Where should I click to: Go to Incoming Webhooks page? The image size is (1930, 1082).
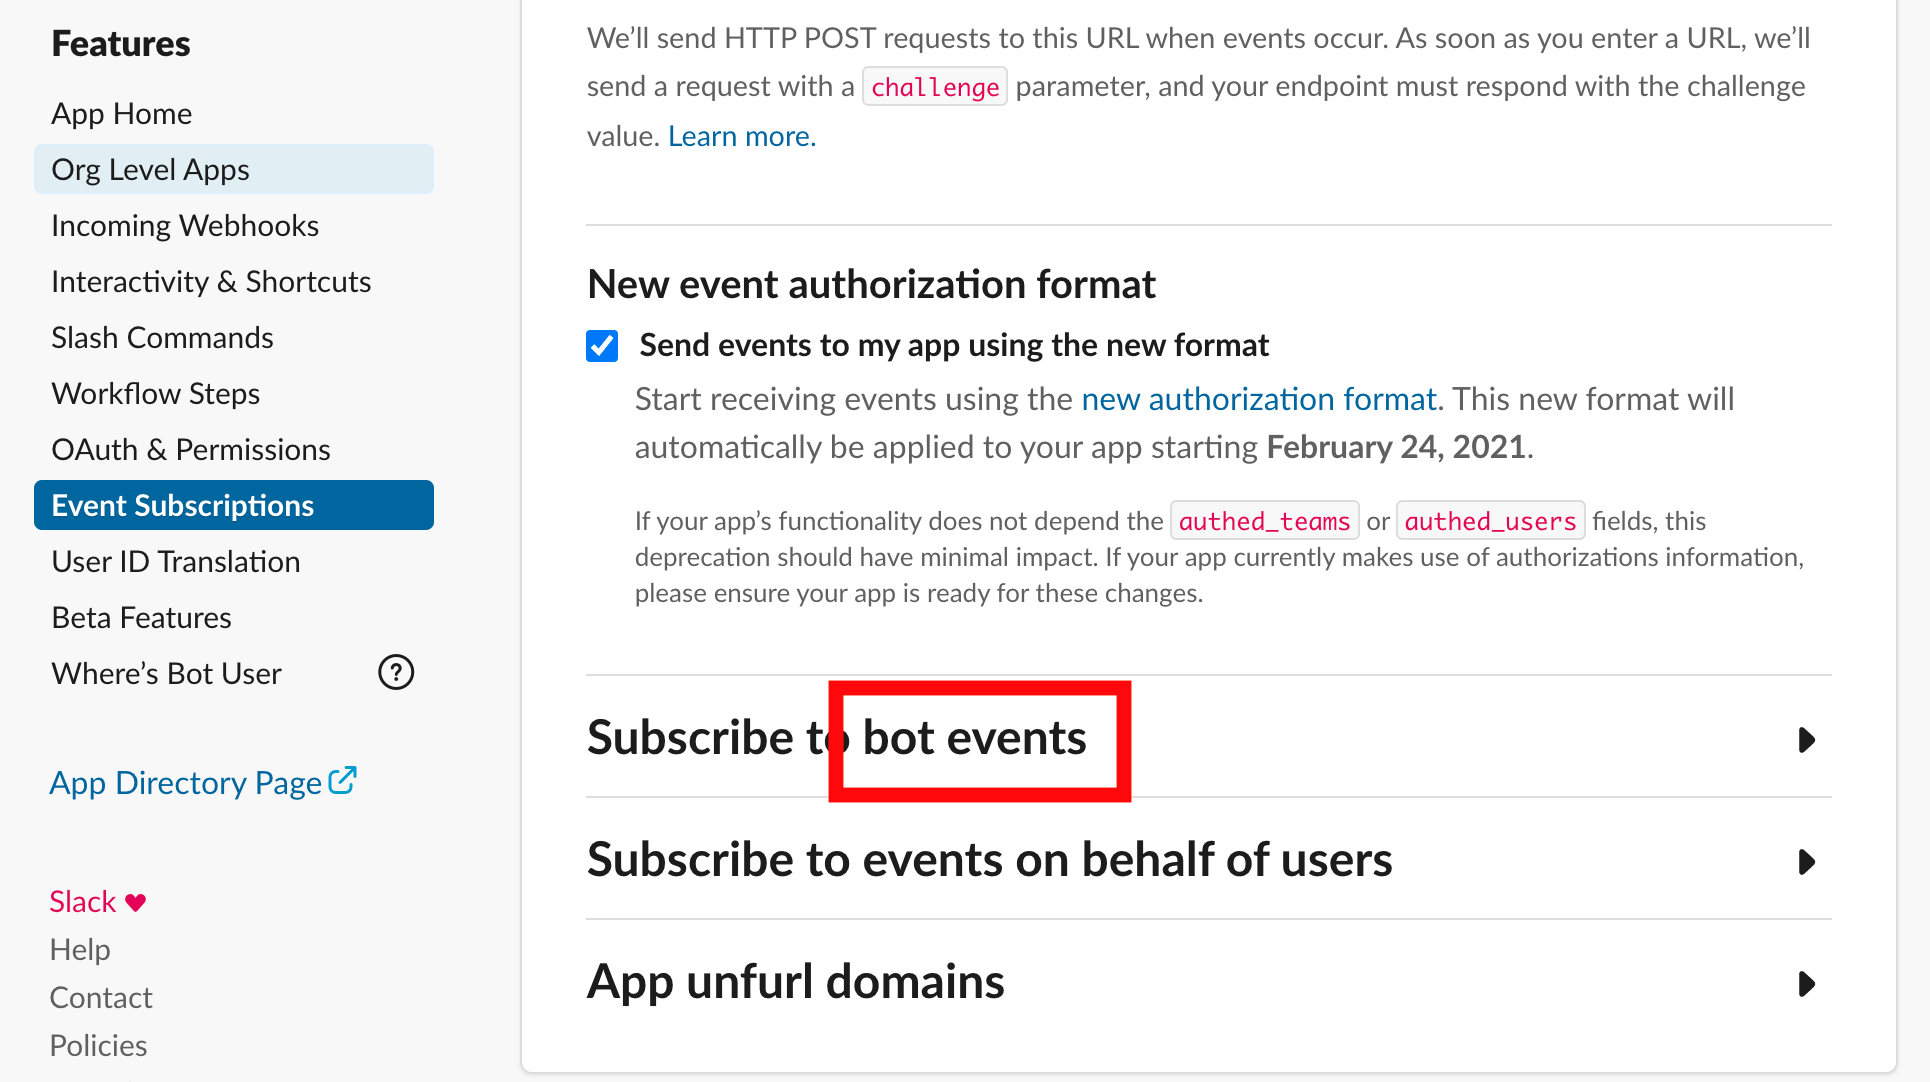(x=185, y=226)
